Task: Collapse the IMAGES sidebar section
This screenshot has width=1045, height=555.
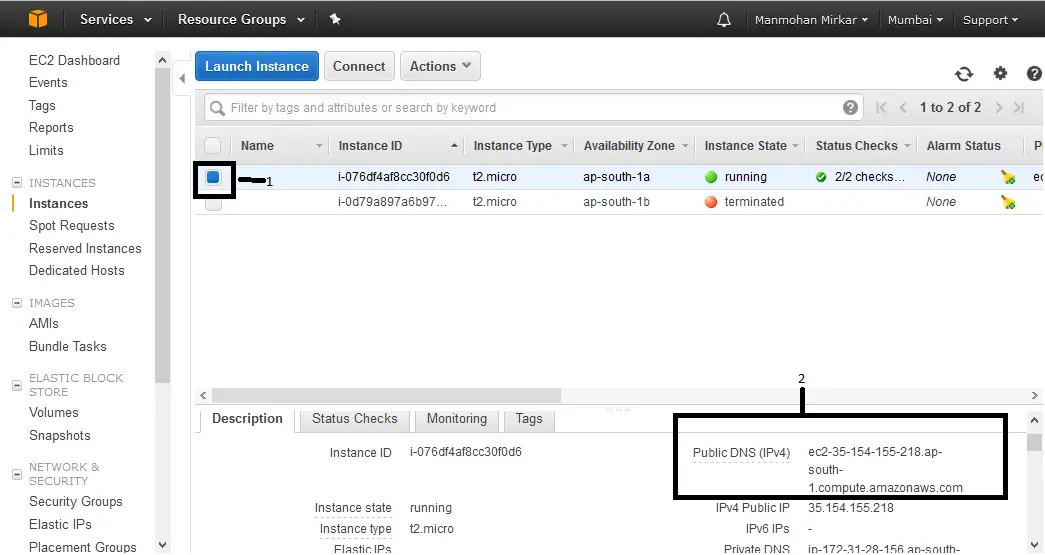Action: [17, 302]
